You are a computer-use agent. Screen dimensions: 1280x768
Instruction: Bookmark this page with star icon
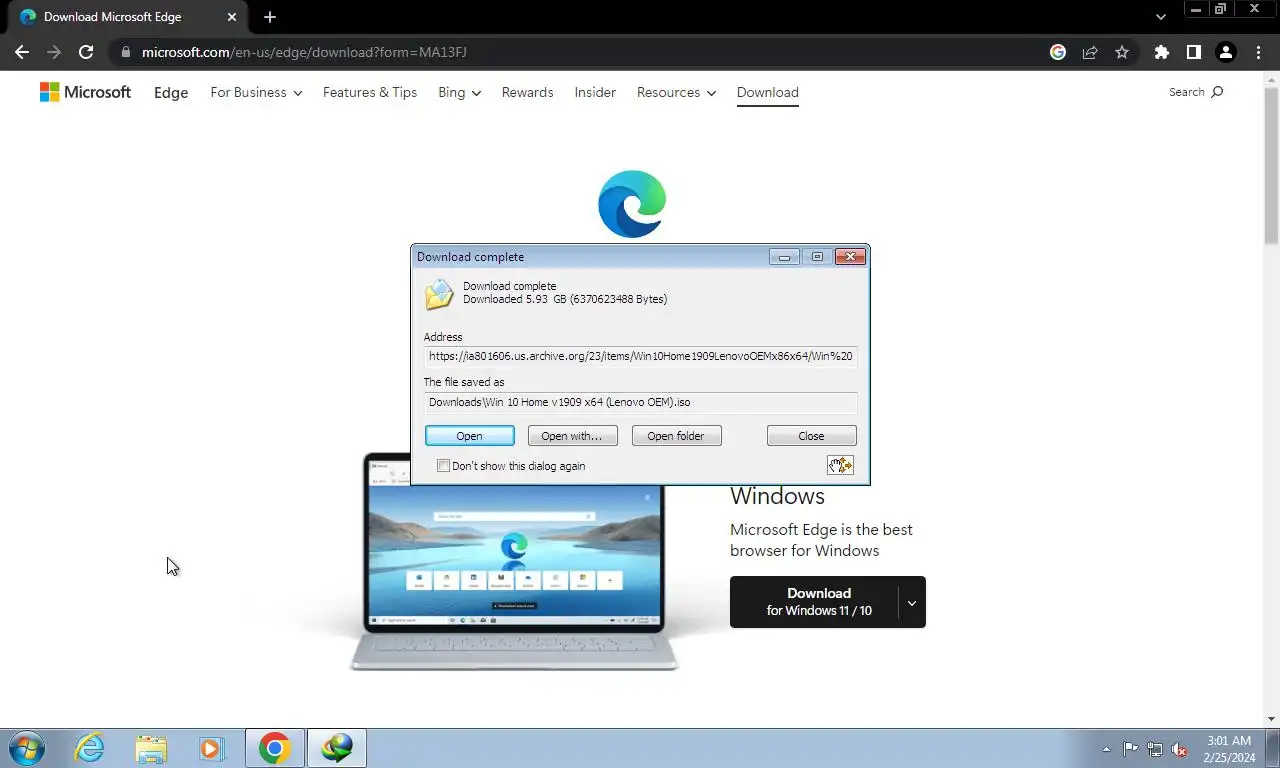tap(1122, 52)
